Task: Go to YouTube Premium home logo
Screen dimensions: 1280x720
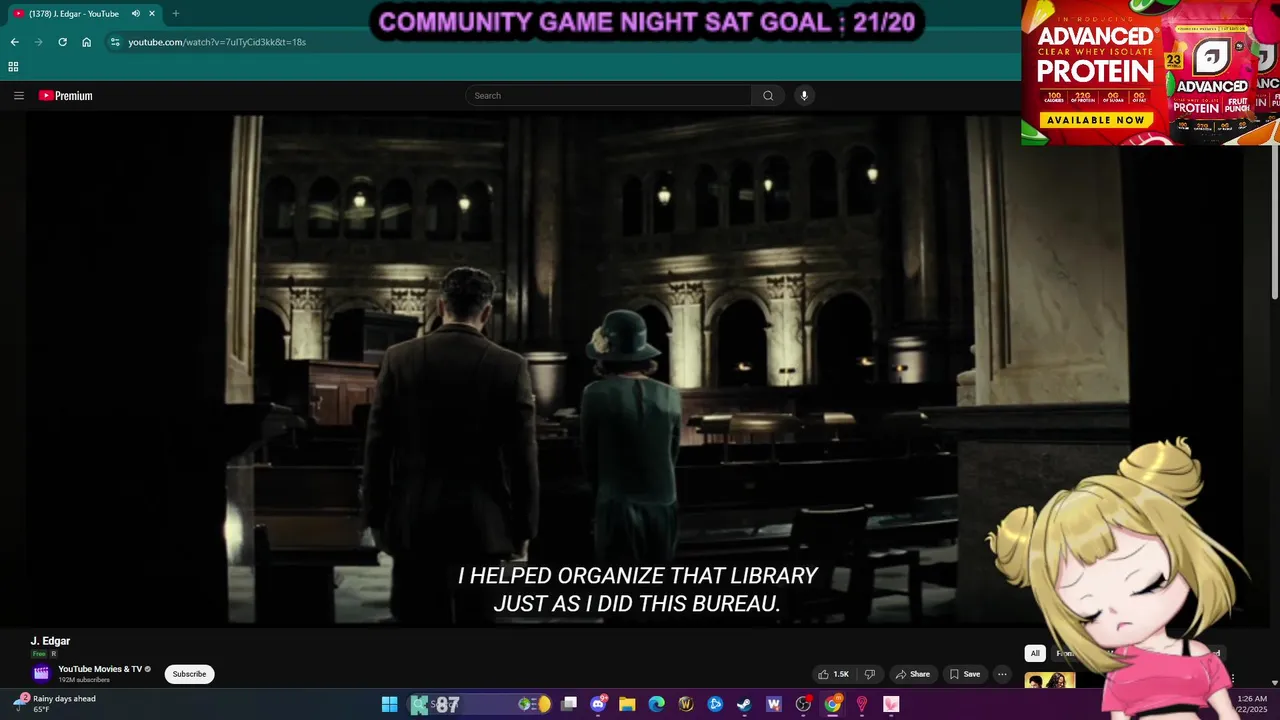Action: [66, 96]
